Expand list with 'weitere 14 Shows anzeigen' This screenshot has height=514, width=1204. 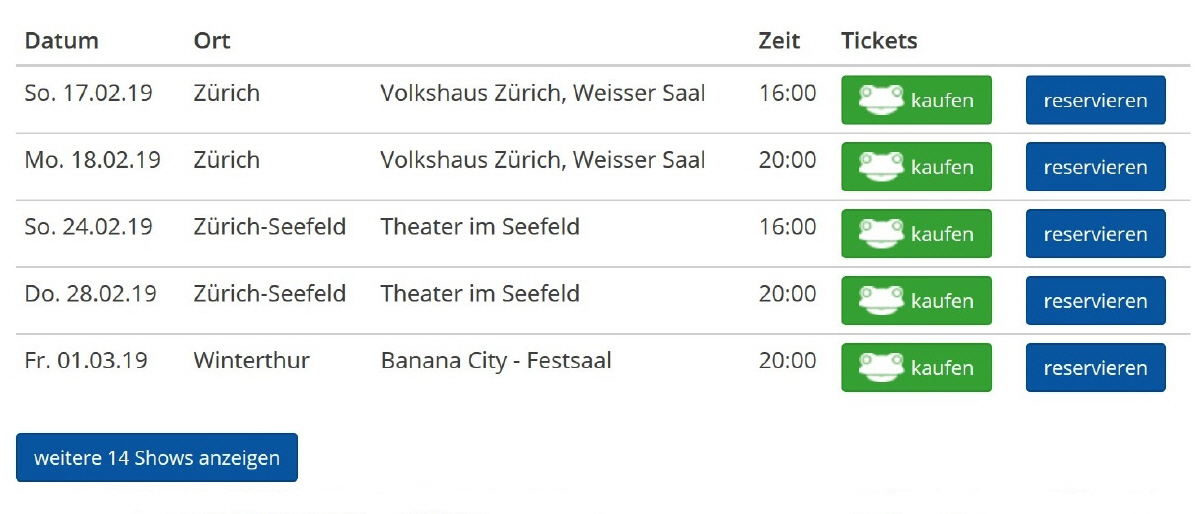(157, 458)
